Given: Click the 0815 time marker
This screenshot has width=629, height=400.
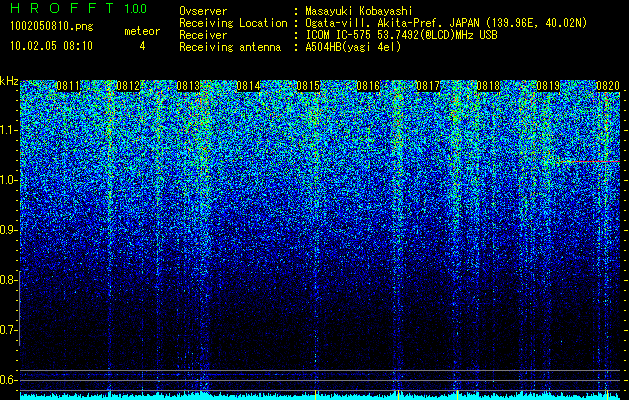Looking at the screenshot, I should 308,86.
